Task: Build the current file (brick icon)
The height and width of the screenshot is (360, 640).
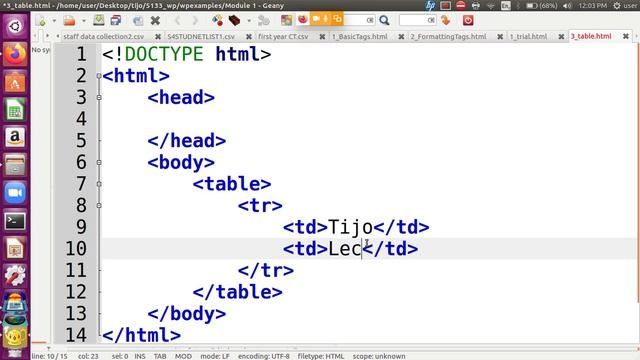Action: pos(234,20)
